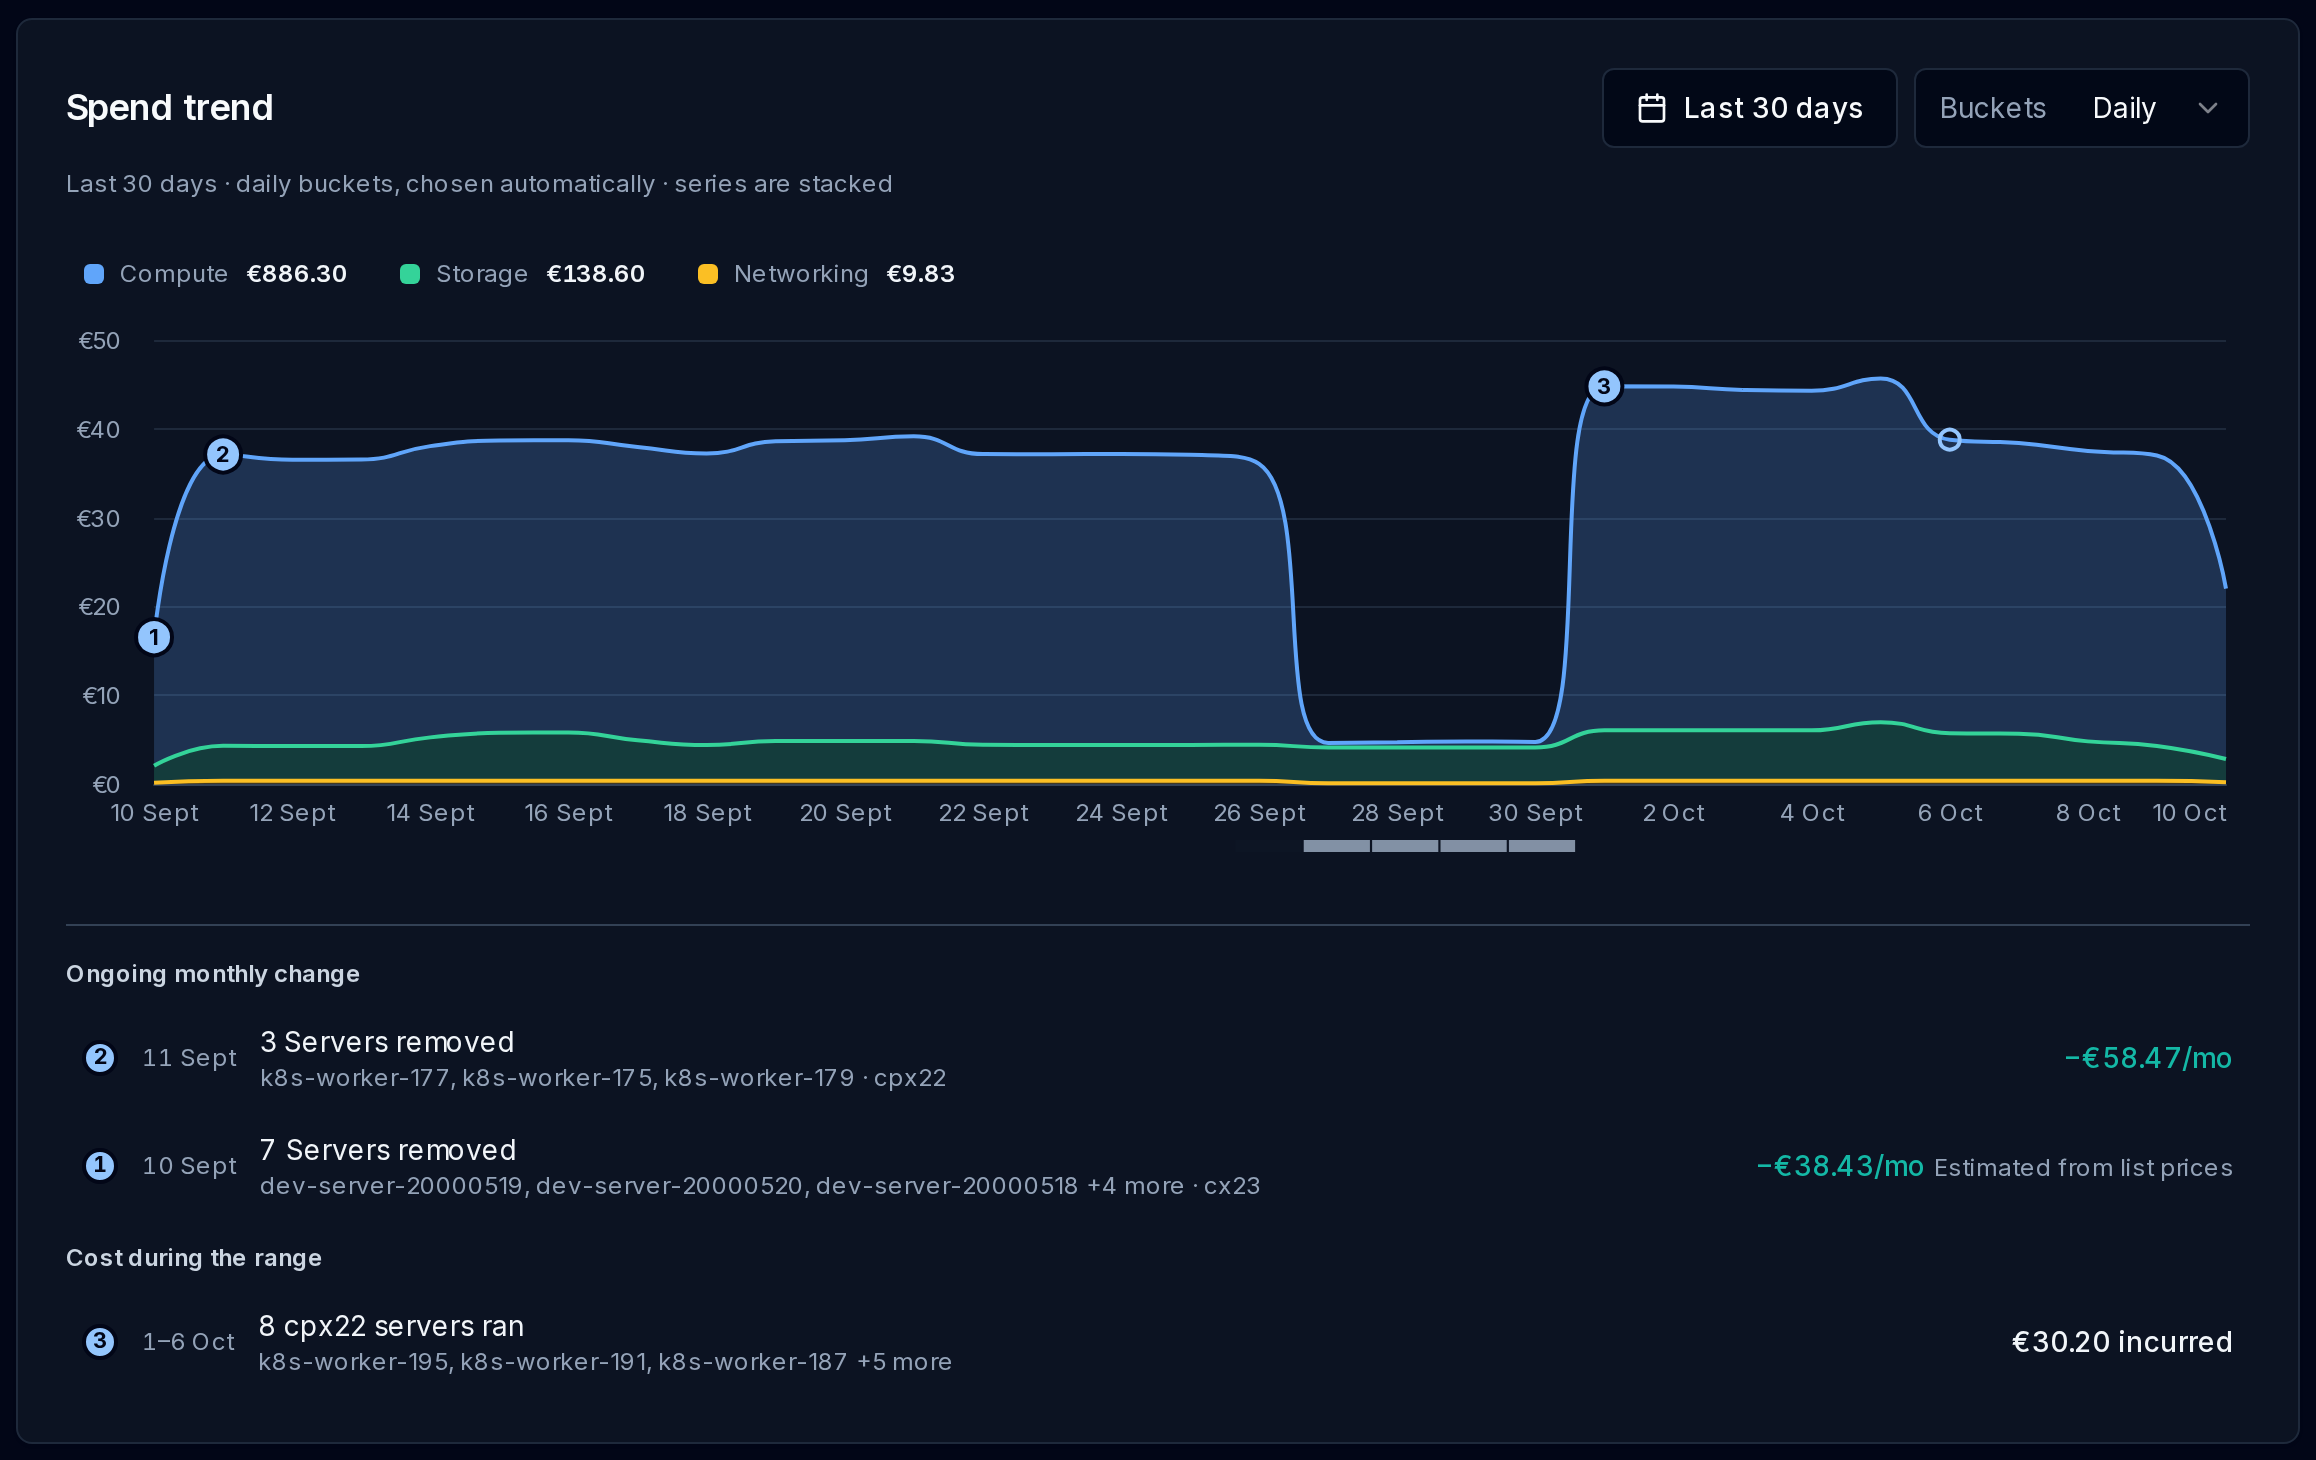Image resolution: width=2316 pixels, height=1460 pixels.
Task: Open the Buckets Daily dropdown
Action: tap(2081, 108)
